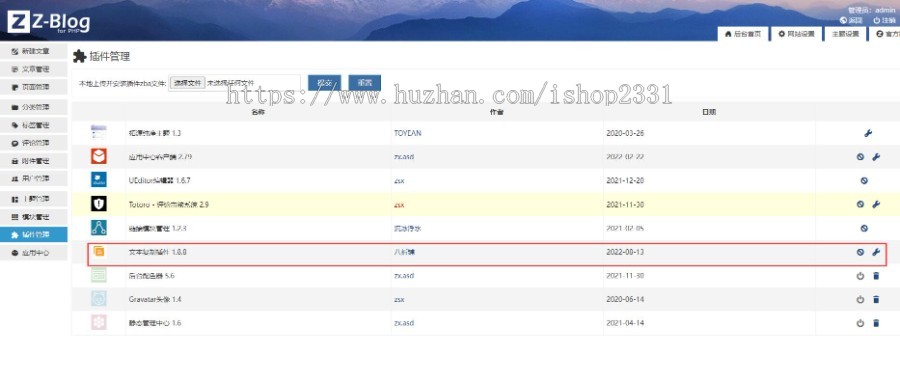Switch to the 后台首页 tab
The image size is (900, 382).
(742, 34)
